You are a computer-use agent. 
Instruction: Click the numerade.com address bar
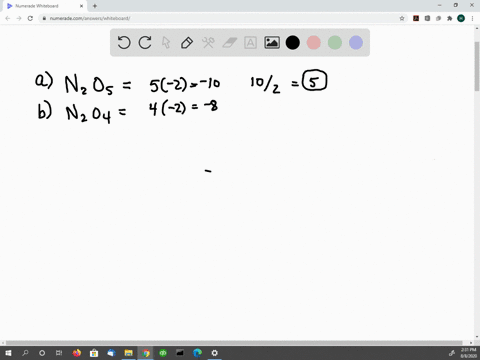point(220,18)
